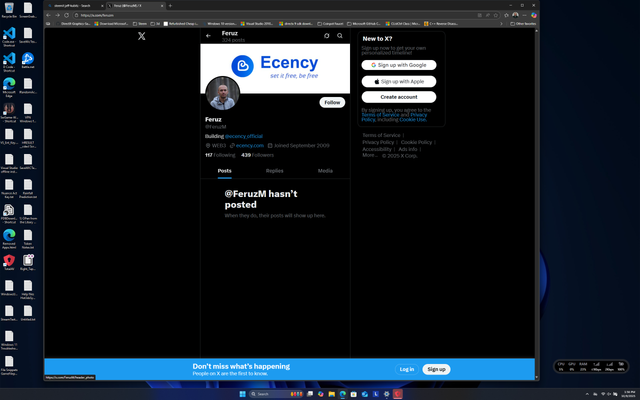Open Cookie Policy footer link
640x400 pixels.
coord(416,142)
